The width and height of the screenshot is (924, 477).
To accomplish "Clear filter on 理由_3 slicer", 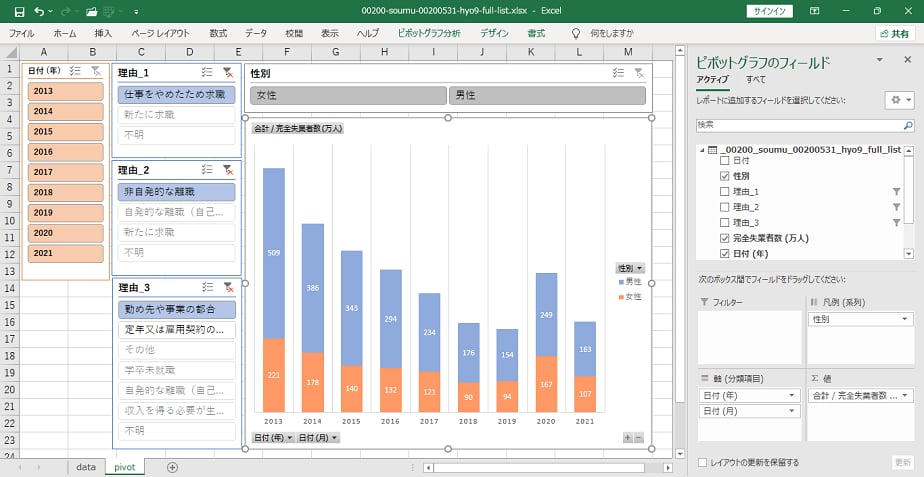I will pos(228,288).
